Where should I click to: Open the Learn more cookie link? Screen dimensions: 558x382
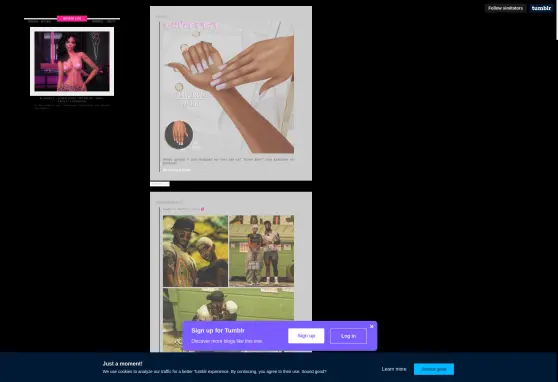(394, 369)
